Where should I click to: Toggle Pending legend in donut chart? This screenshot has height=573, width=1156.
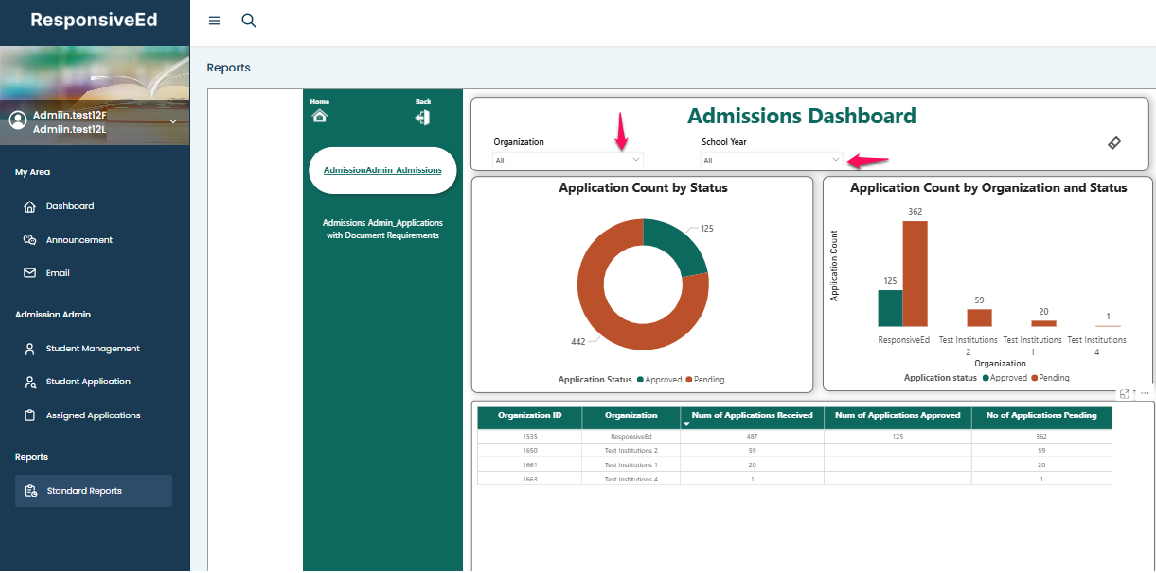705,380
